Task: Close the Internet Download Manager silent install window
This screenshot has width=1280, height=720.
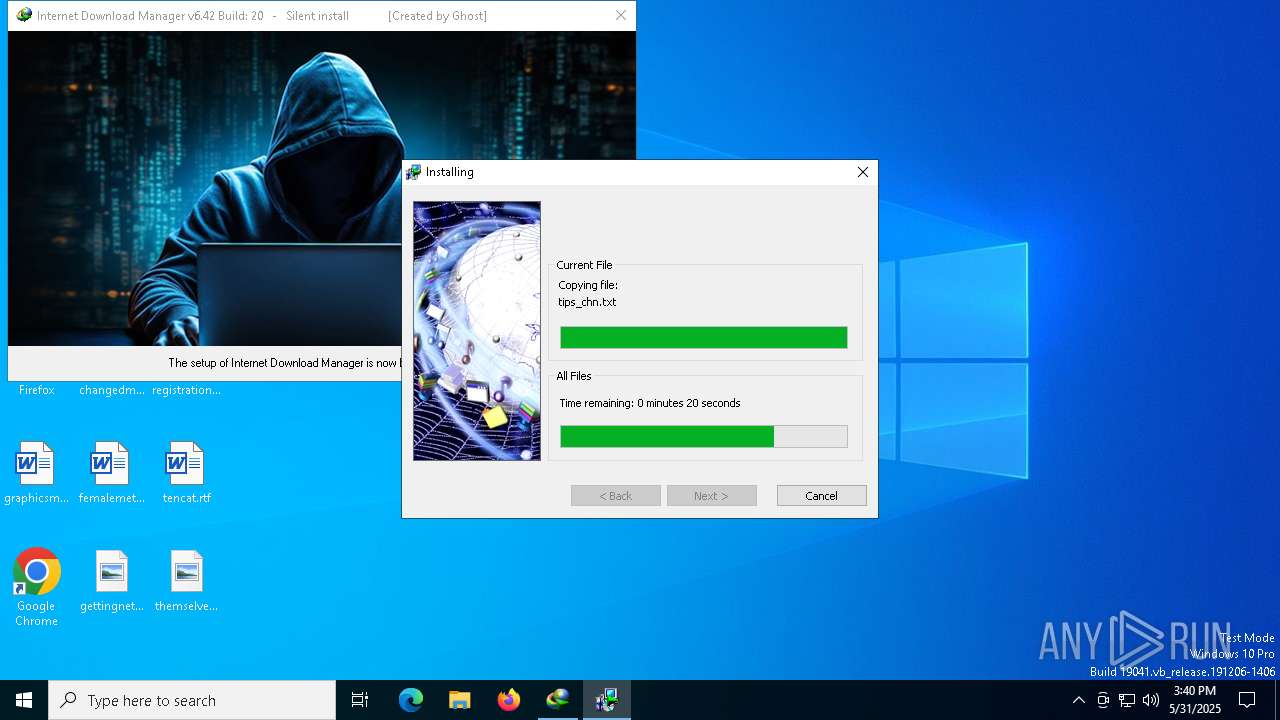Action: pyautogui.click(x=620, y=16)
